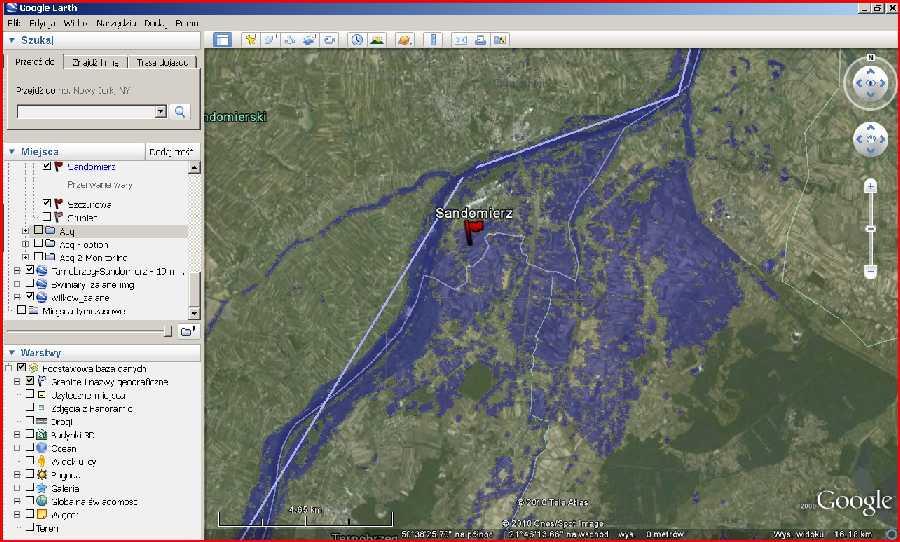Select the Przejdz do tab
This screenshot has width=900, height=542.
[35, 61]
